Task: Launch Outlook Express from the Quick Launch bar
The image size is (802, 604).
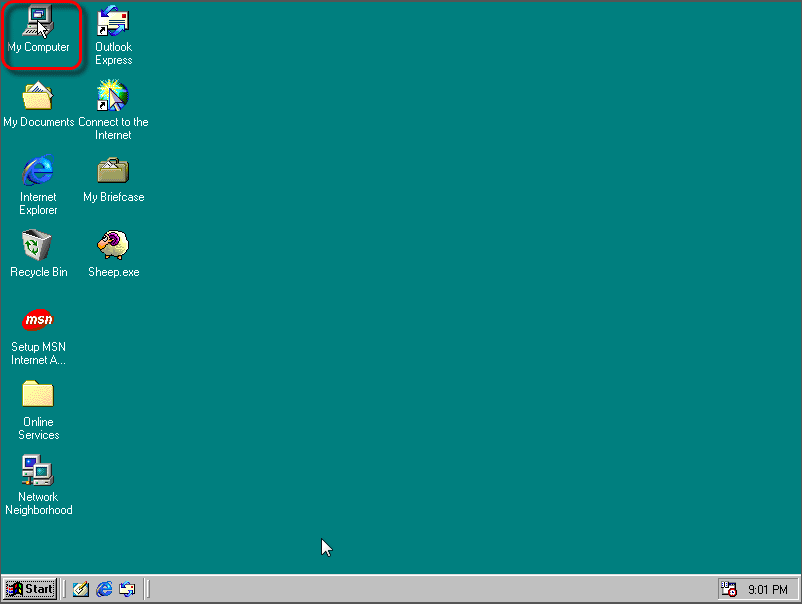Action: [x=127, y=589]
